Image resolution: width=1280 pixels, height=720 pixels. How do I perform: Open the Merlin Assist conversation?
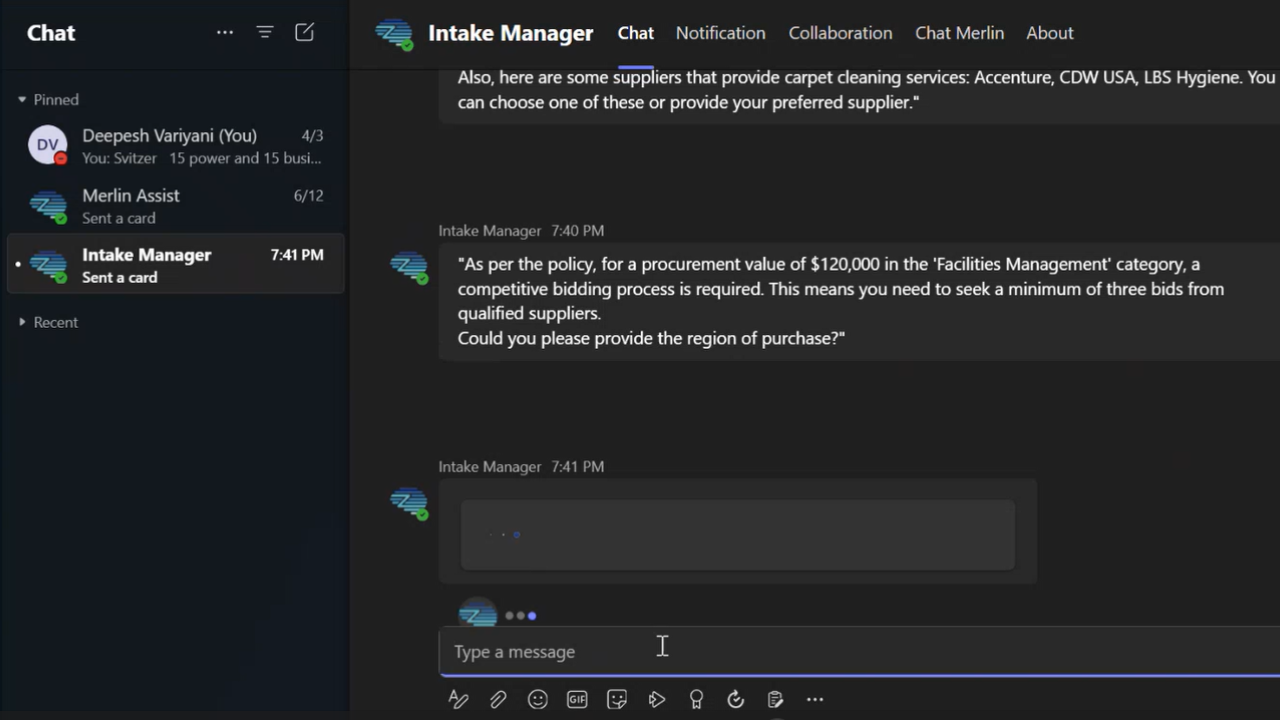(x=175, y=206)
